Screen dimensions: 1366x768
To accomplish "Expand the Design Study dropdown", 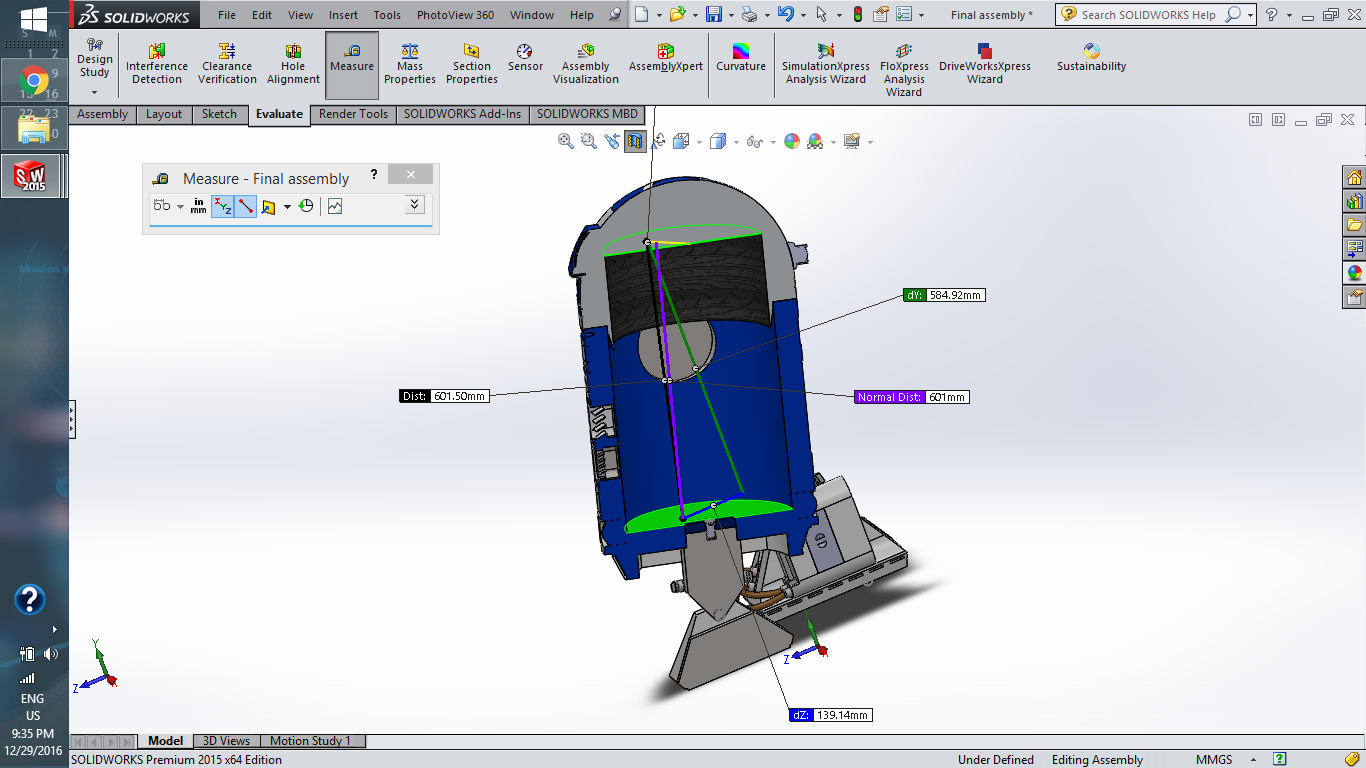I will 95,93.
